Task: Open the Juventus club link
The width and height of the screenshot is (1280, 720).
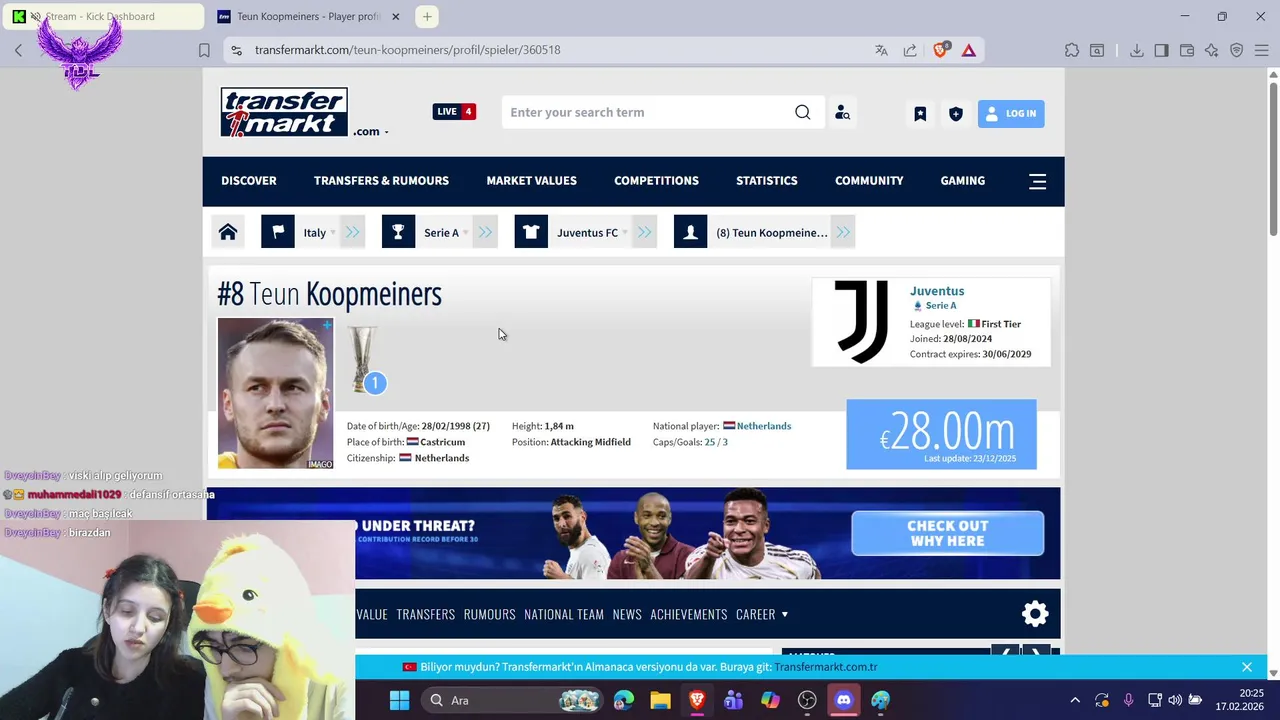Action: click(937, 291)
